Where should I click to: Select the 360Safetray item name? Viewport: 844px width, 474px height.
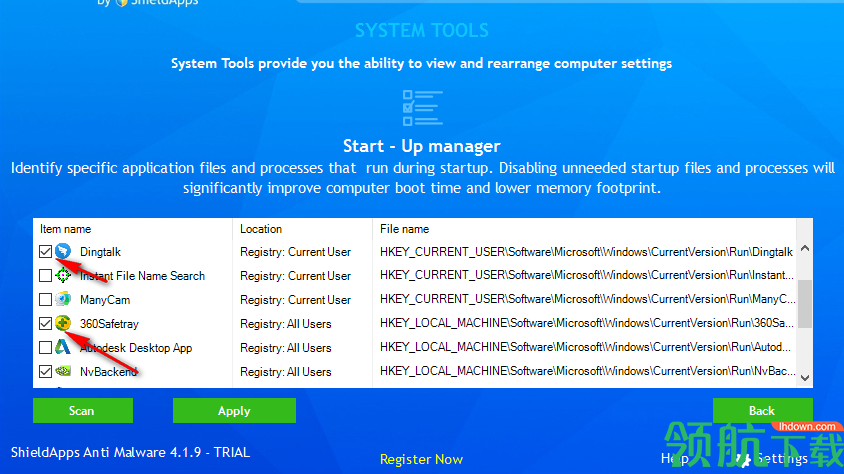109,324
